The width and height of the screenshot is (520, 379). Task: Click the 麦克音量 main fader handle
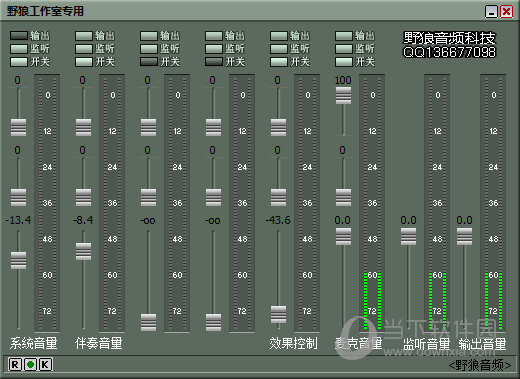click(343, 236)
